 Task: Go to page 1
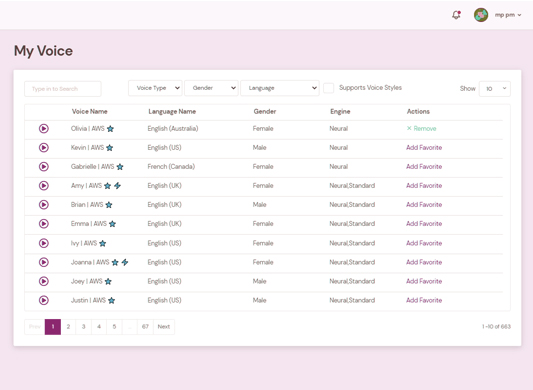(53, 327)
